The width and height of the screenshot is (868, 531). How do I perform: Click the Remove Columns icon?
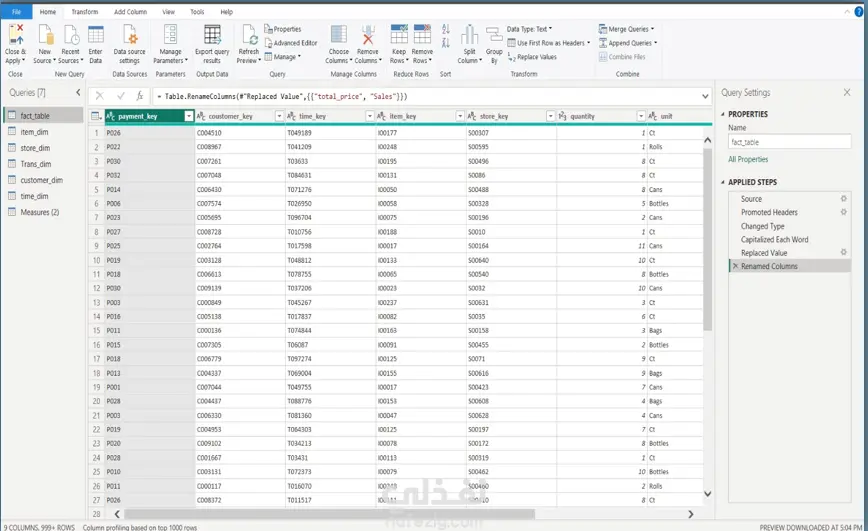(x=368, y=34)
